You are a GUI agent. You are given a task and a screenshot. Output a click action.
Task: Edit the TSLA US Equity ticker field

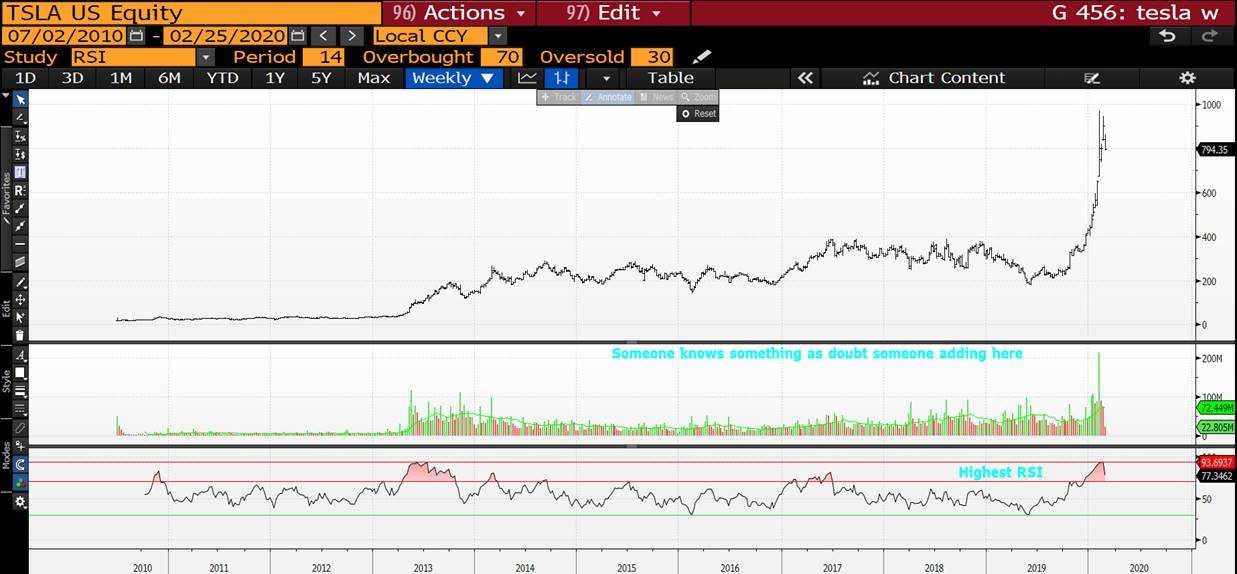[191, 13]
